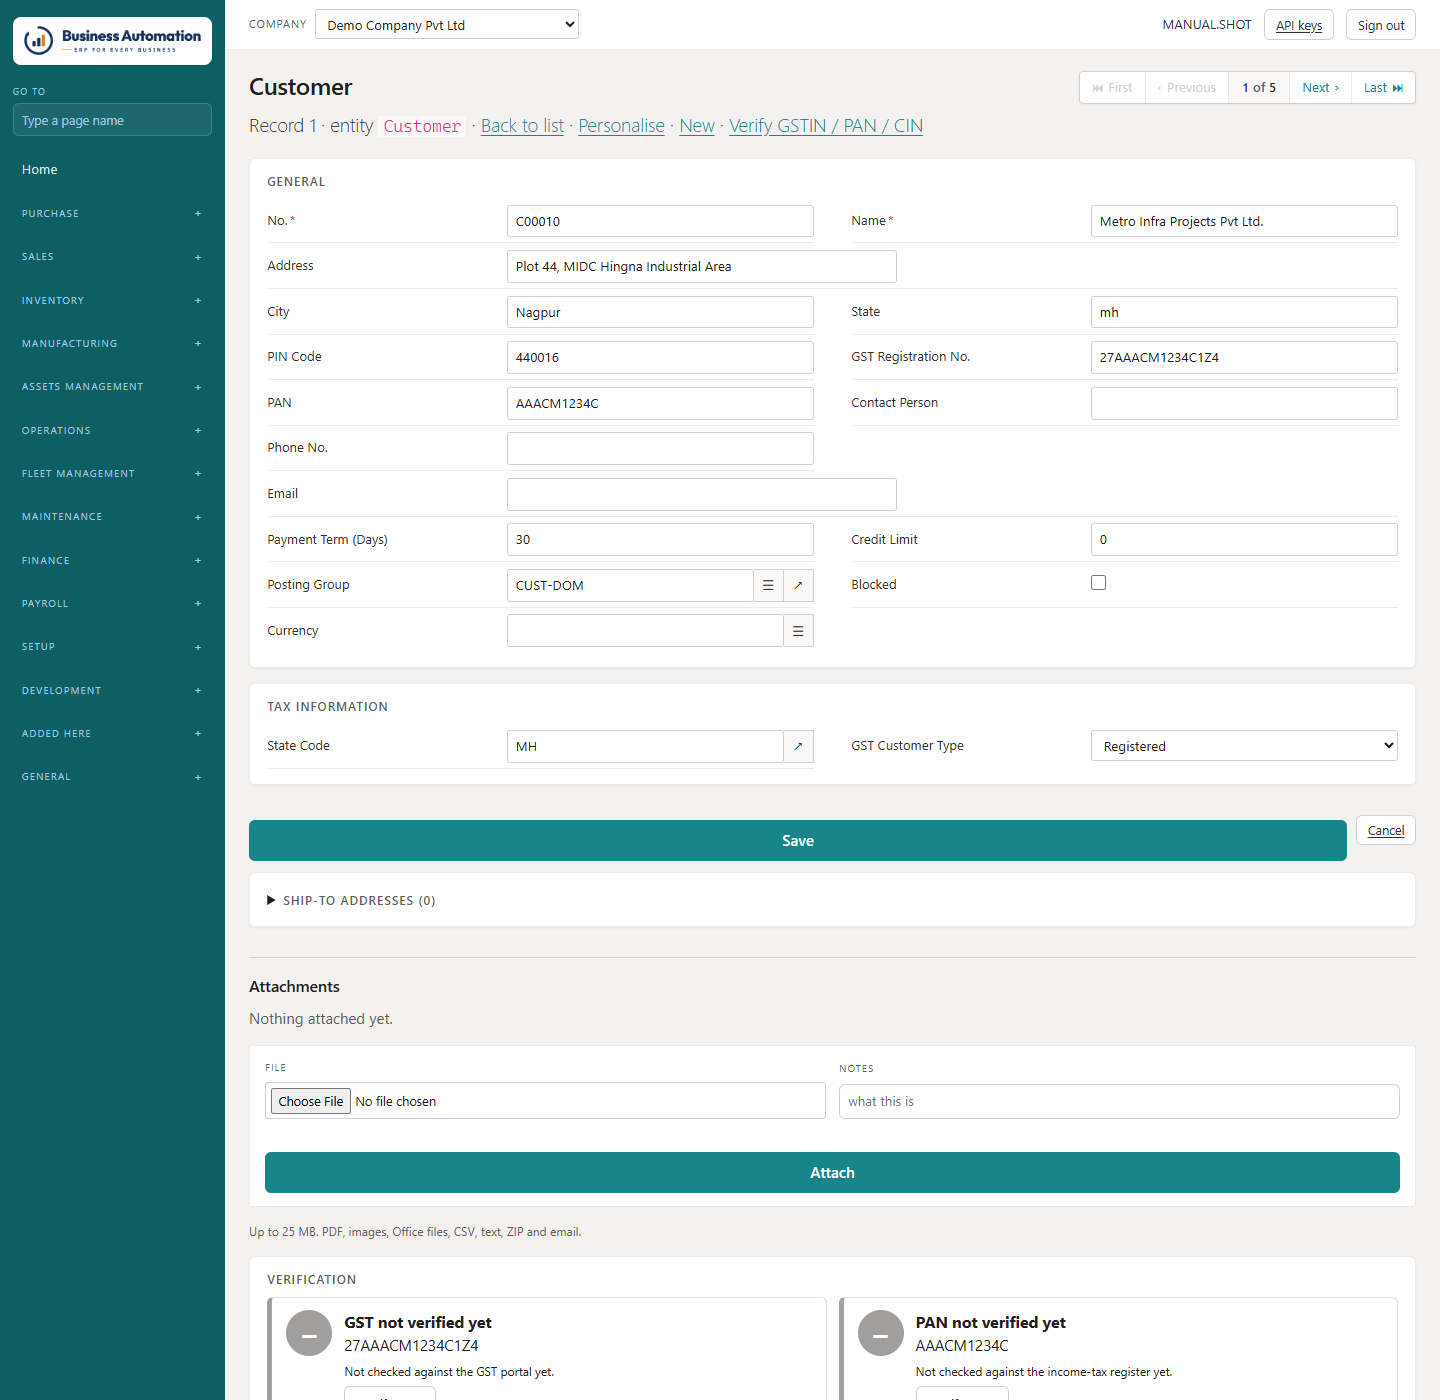This screenshot has width=1440, height=1400.
Task: Click the PAN not verified status icon
Action: (881, 1333)
